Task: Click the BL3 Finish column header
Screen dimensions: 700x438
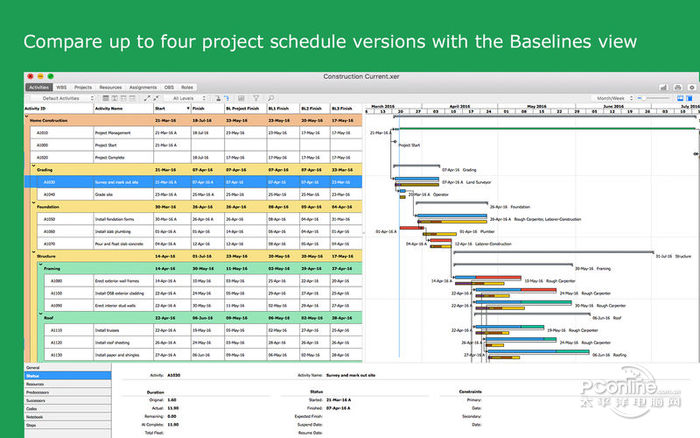Action: pyautogui.click(x=346, y=108)
